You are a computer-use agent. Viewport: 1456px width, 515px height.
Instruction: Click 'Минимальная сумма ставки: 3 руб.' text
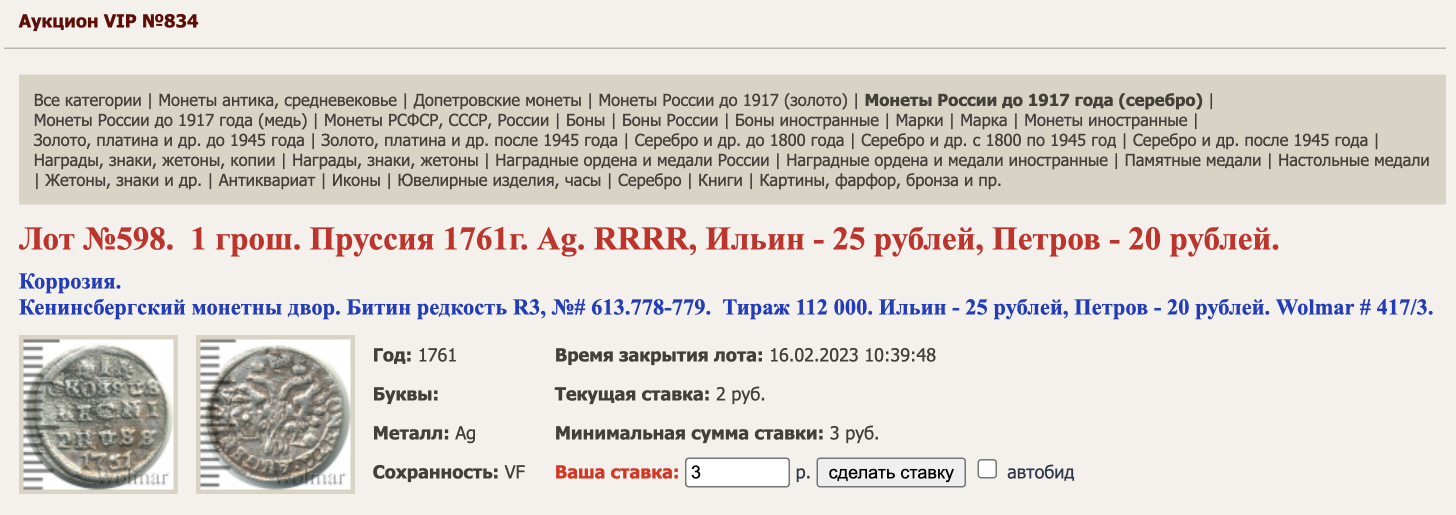click(717, 434)
